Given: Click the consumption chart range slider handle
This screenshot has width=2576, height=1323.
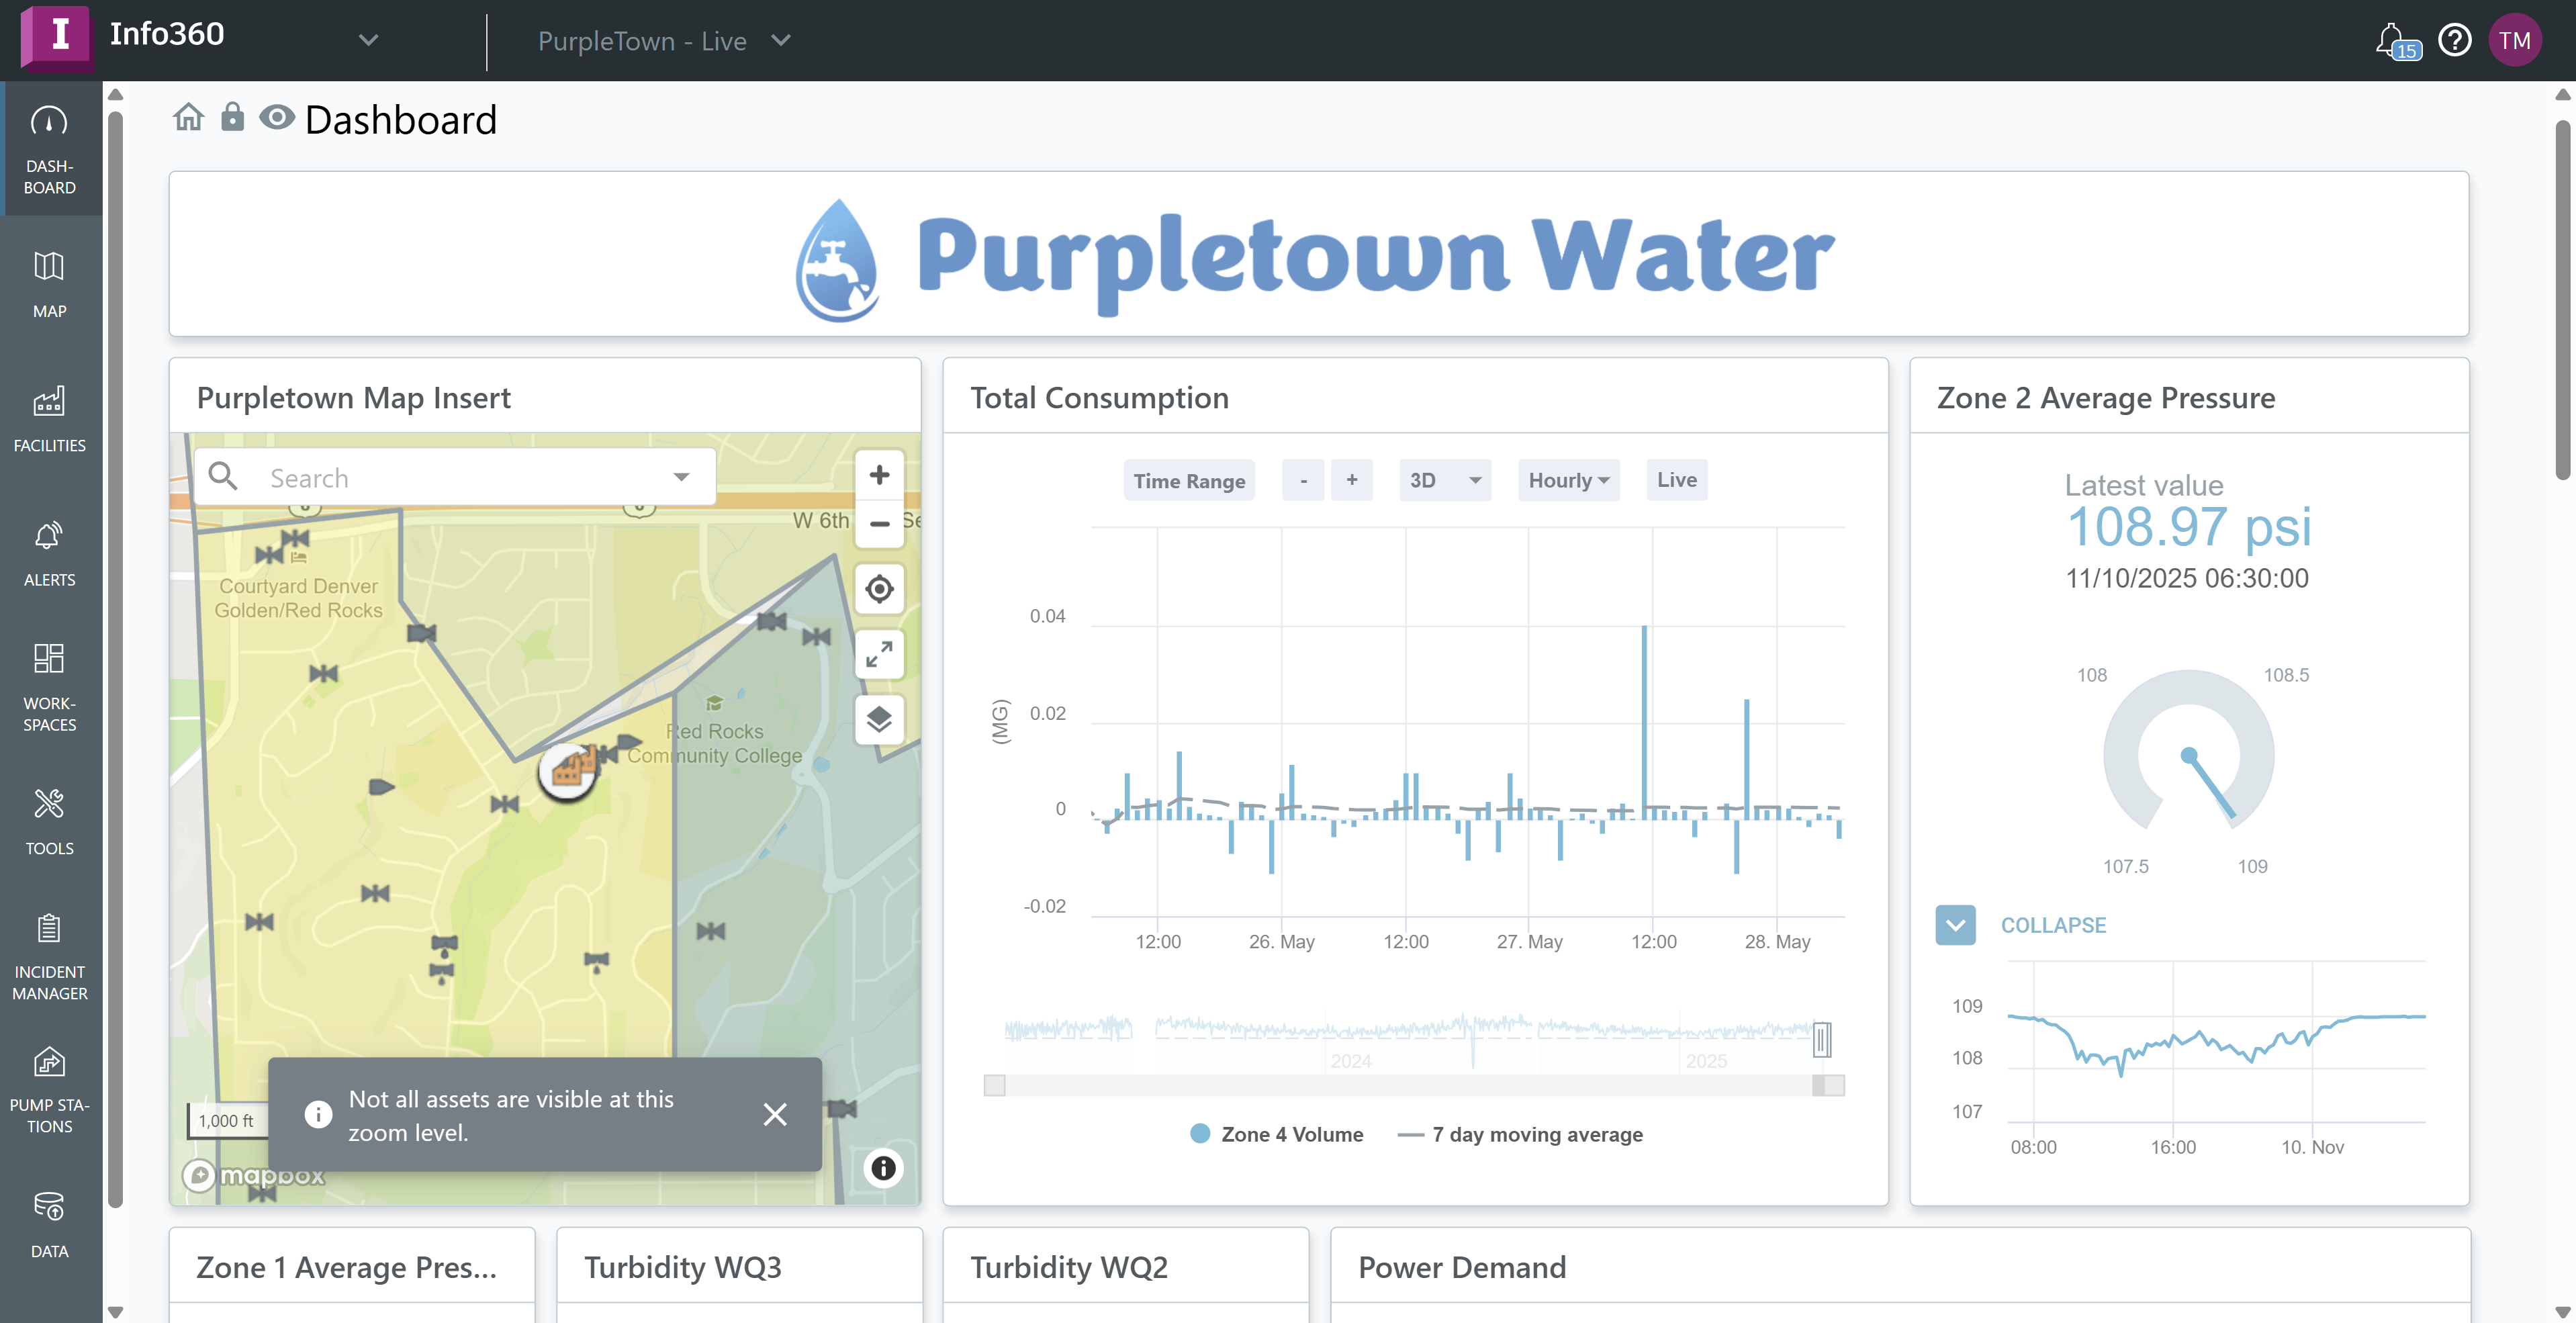Looking at the screenshot, I should pos(1822,1040).
